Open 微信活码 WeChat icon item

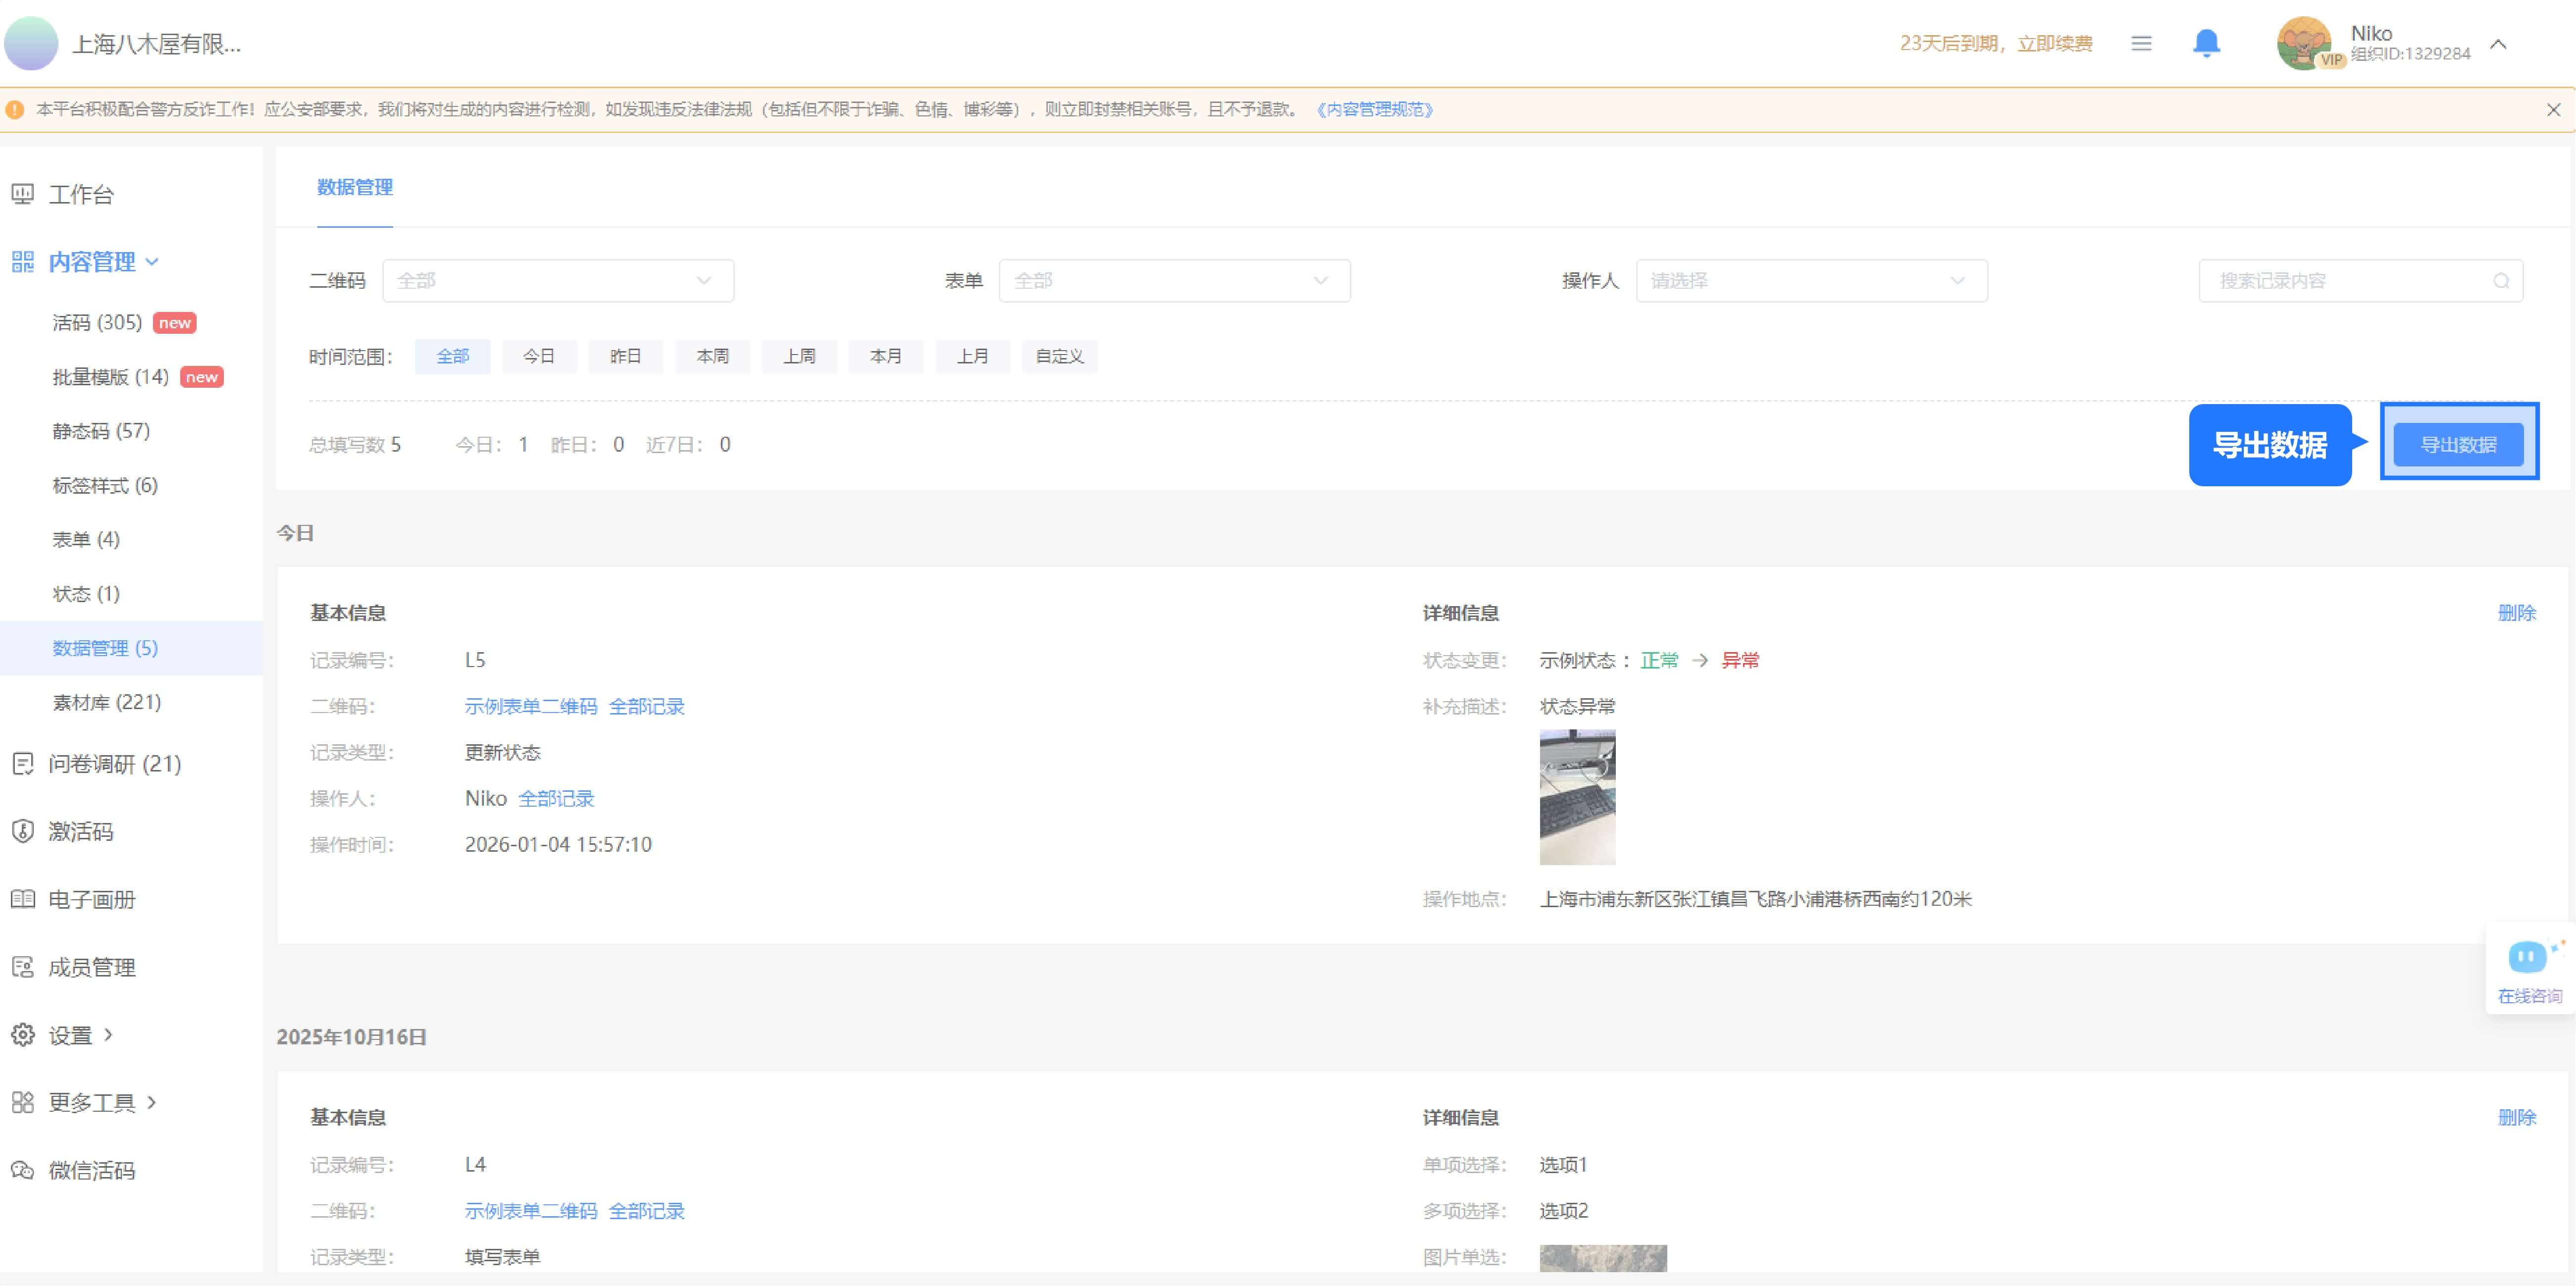[23, 1170]
